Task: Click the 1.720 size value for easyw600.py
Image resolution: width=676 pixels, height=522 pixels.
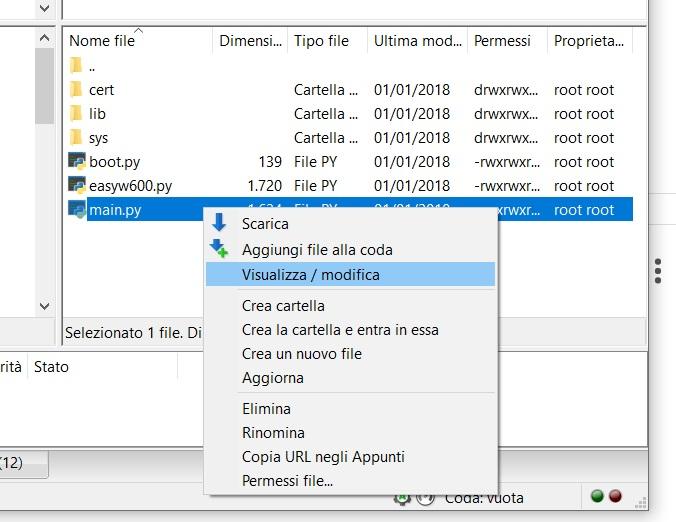Action: click(x=265, y=186)
